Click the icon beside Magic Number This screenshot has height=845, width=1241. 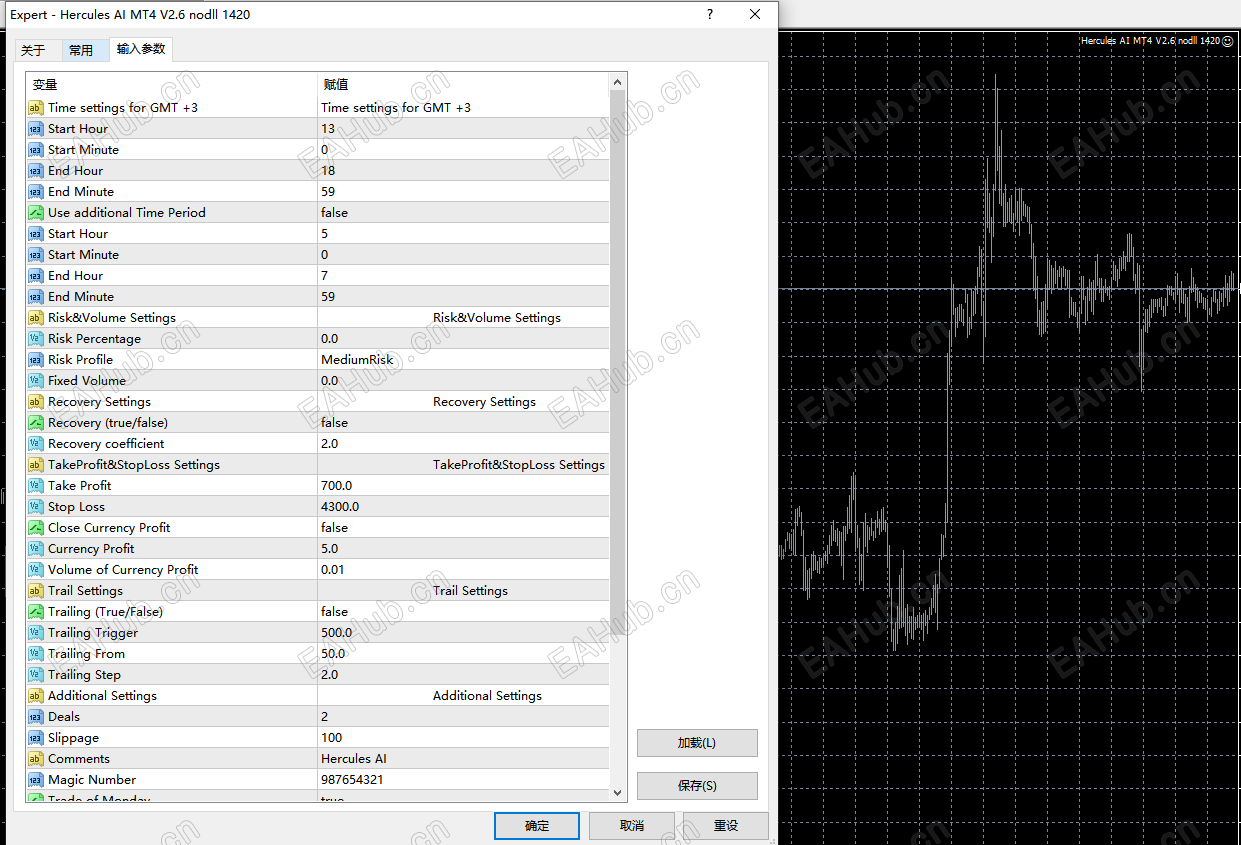(x=36, y=780)
